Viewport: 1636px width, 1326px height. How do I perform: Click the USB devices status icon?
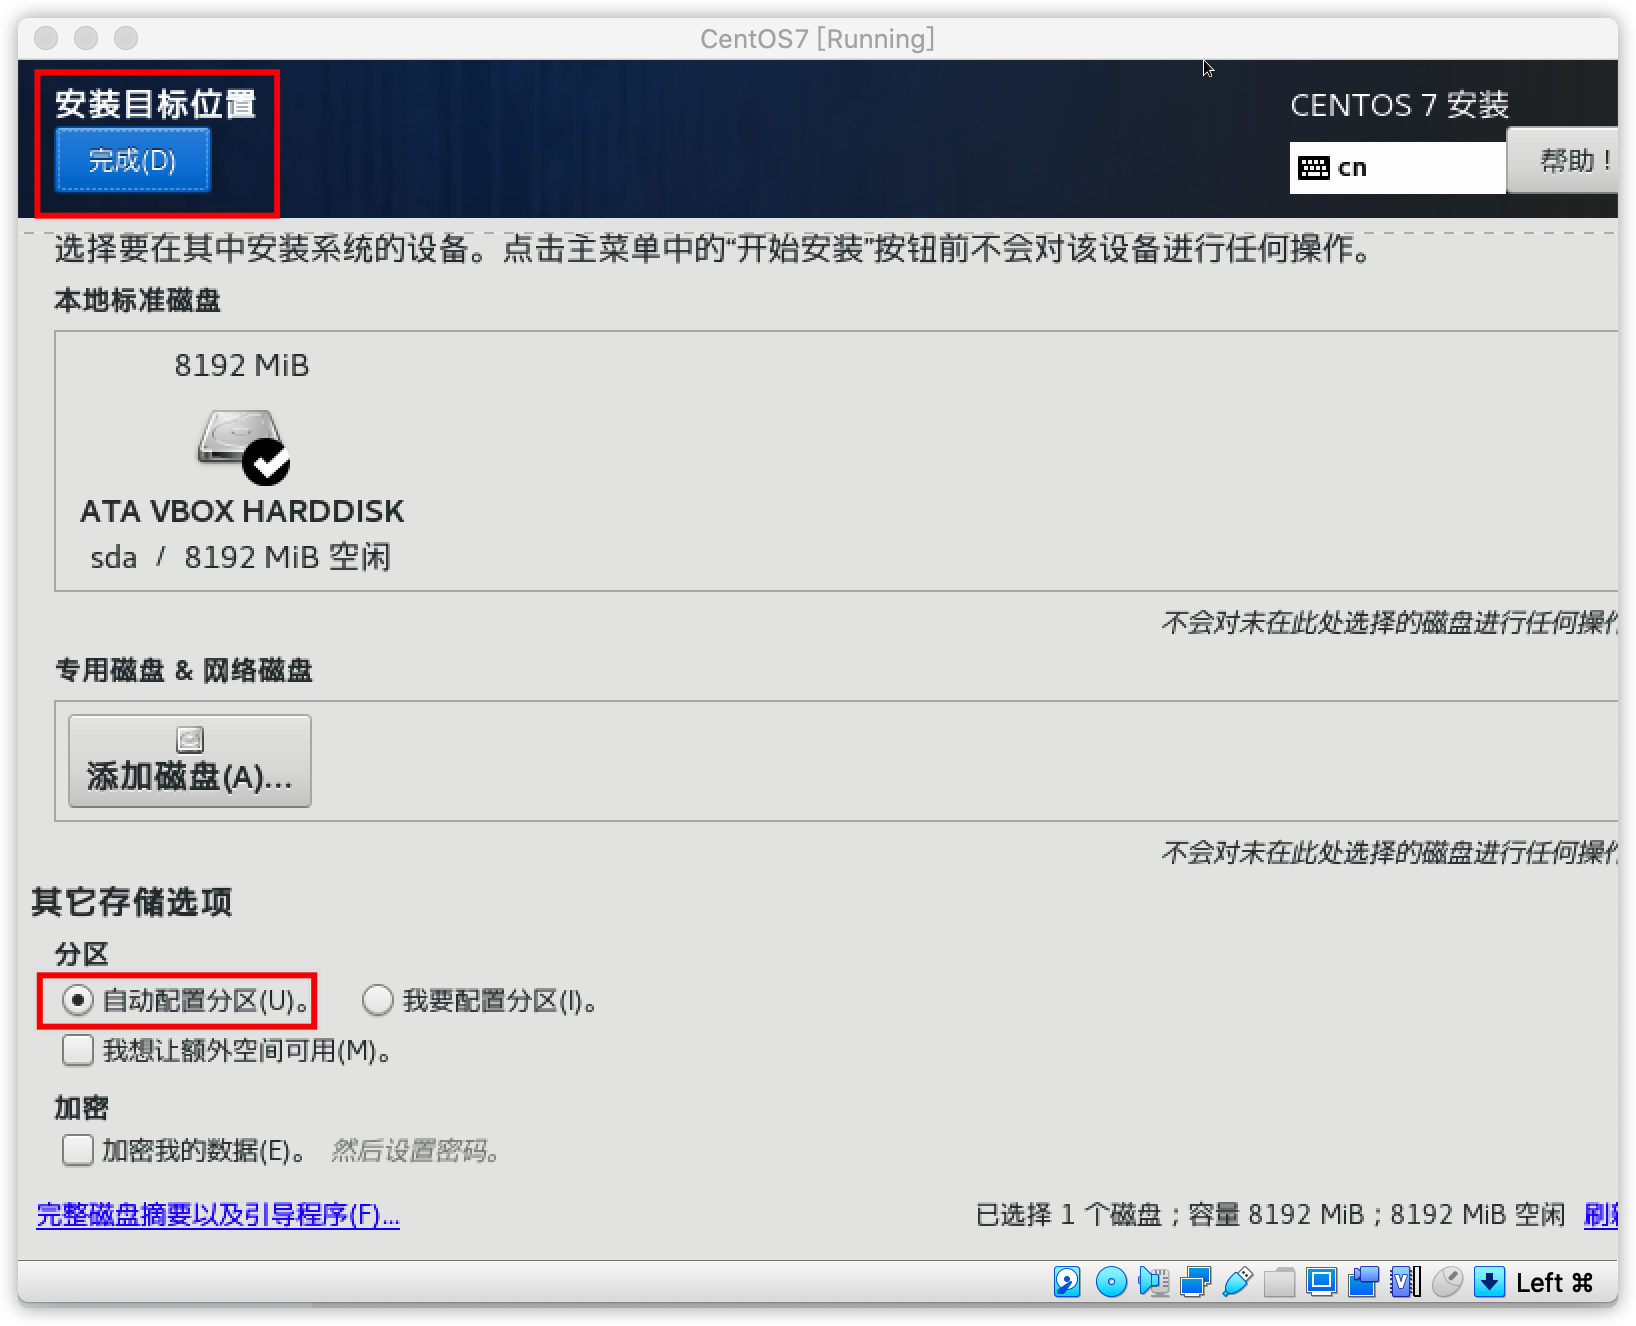tap(1237, 1282)
